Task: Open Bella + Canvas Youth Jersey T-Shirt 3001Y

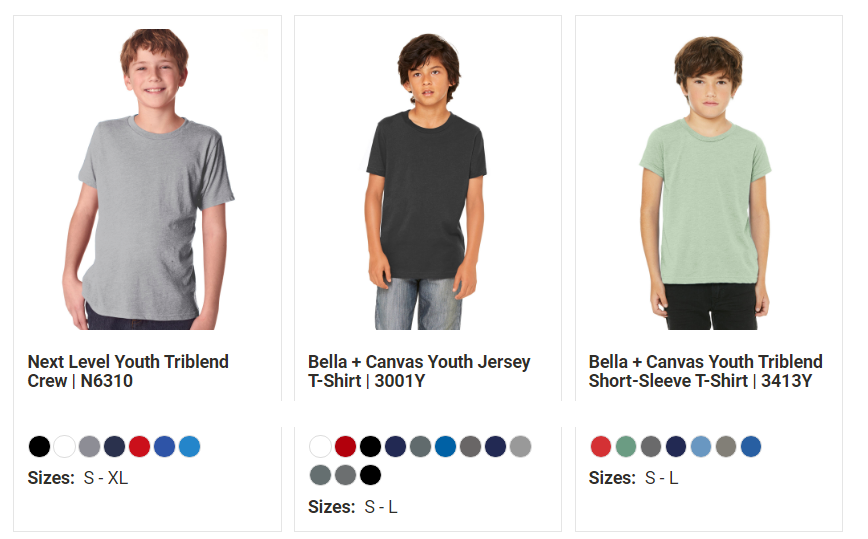Action: pyautogui.click(x=419, y=371)
